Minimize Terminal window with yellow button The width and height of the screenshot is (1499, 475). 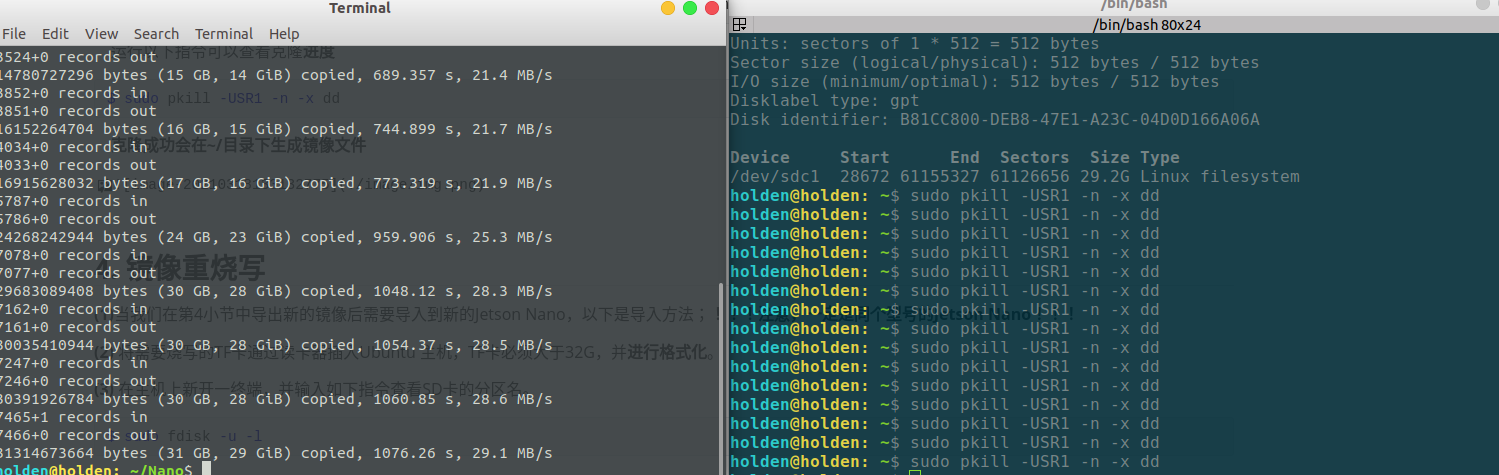[x=668, y=8]
